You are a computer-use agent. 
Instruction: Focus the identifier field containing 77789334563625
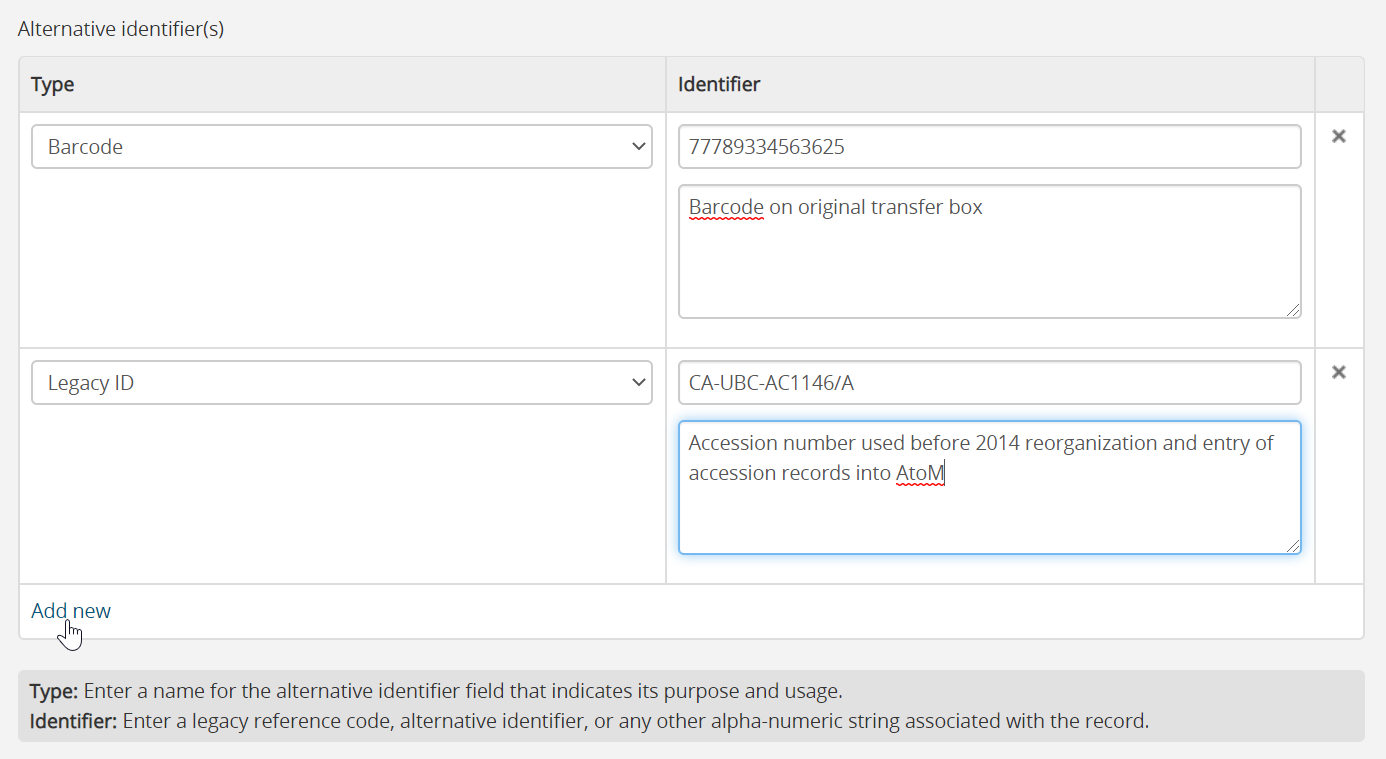tap(989, 147)
